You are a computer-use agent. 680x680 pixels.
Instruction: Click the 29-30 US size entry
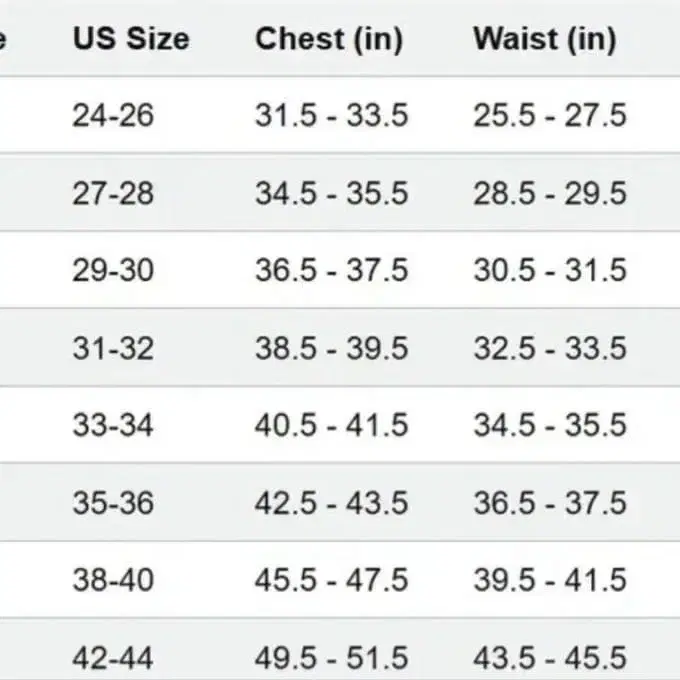[113, 270]
